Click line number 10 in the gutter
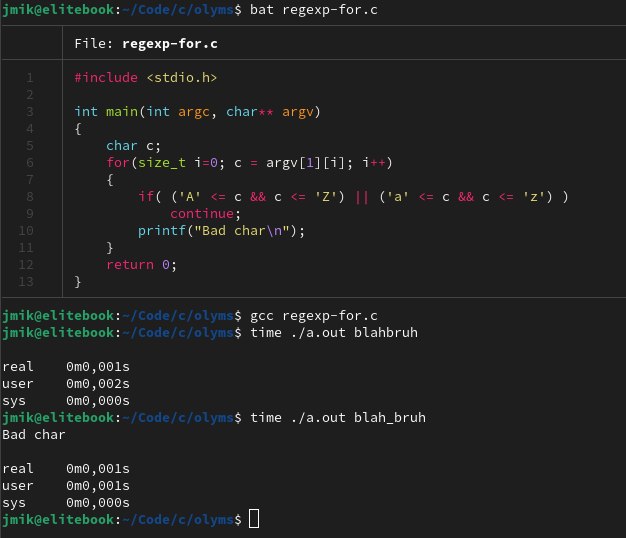This screenshot has width=626, height=538. point(26,231)
